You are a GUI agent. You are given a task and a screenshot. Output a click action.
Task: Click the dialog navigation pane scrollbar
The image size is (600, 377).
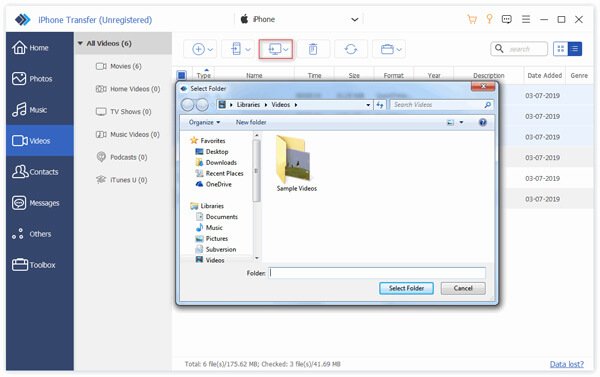click(x=256, y=171)
